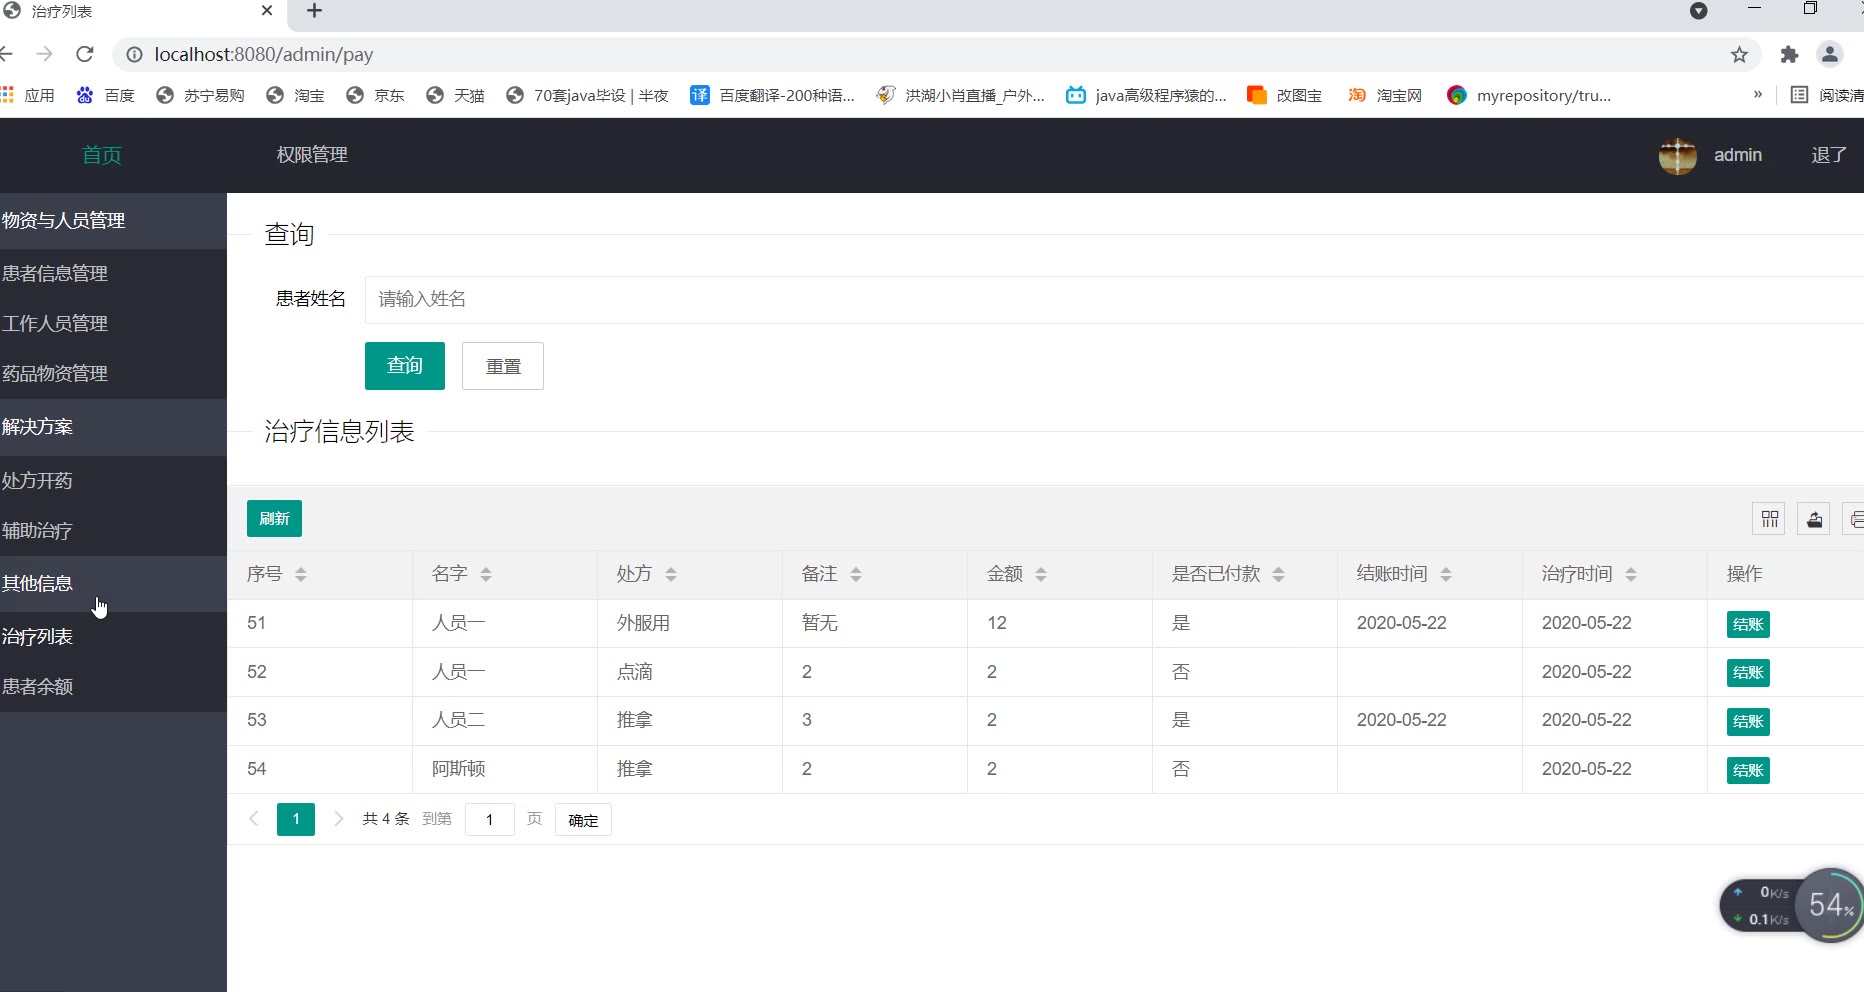Open Chrome tab search dropdown arrow
Screen dimensions: 1864x992
pos(1698,11)
